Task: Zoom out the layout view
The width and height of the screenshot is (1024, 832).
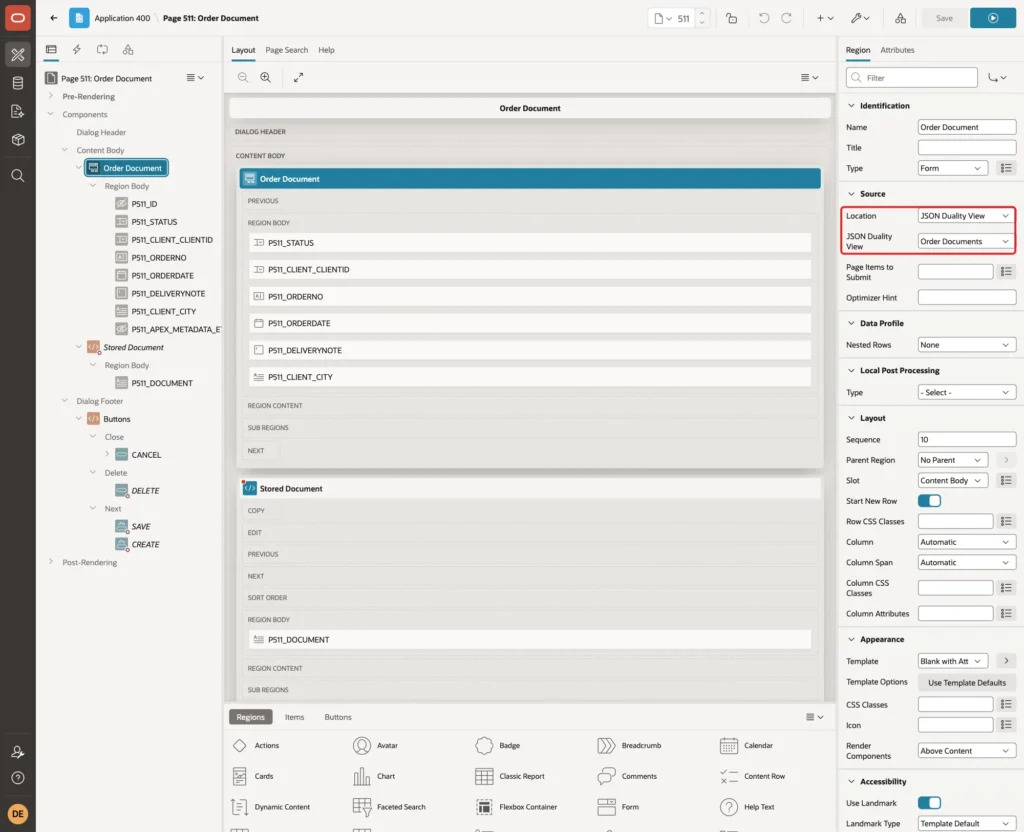Action: click(x=243, y=77)
